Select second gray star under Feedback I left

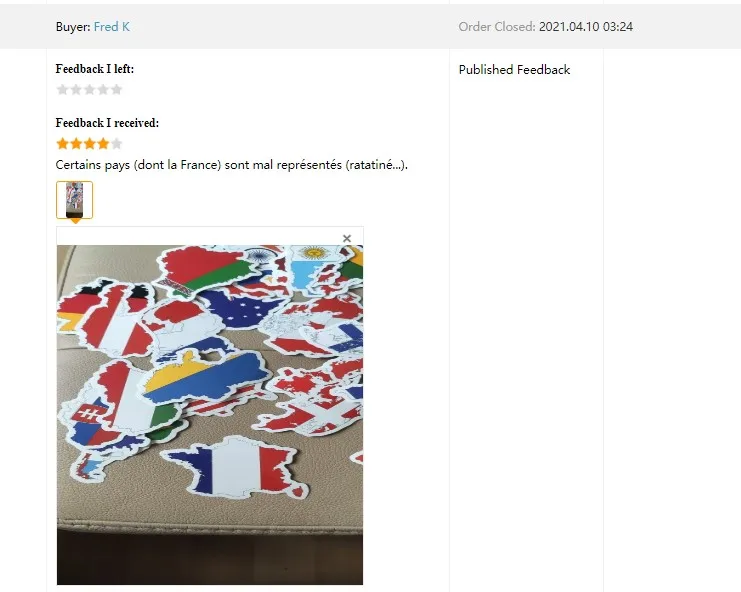pyautogui.click(x=76, y=90)
